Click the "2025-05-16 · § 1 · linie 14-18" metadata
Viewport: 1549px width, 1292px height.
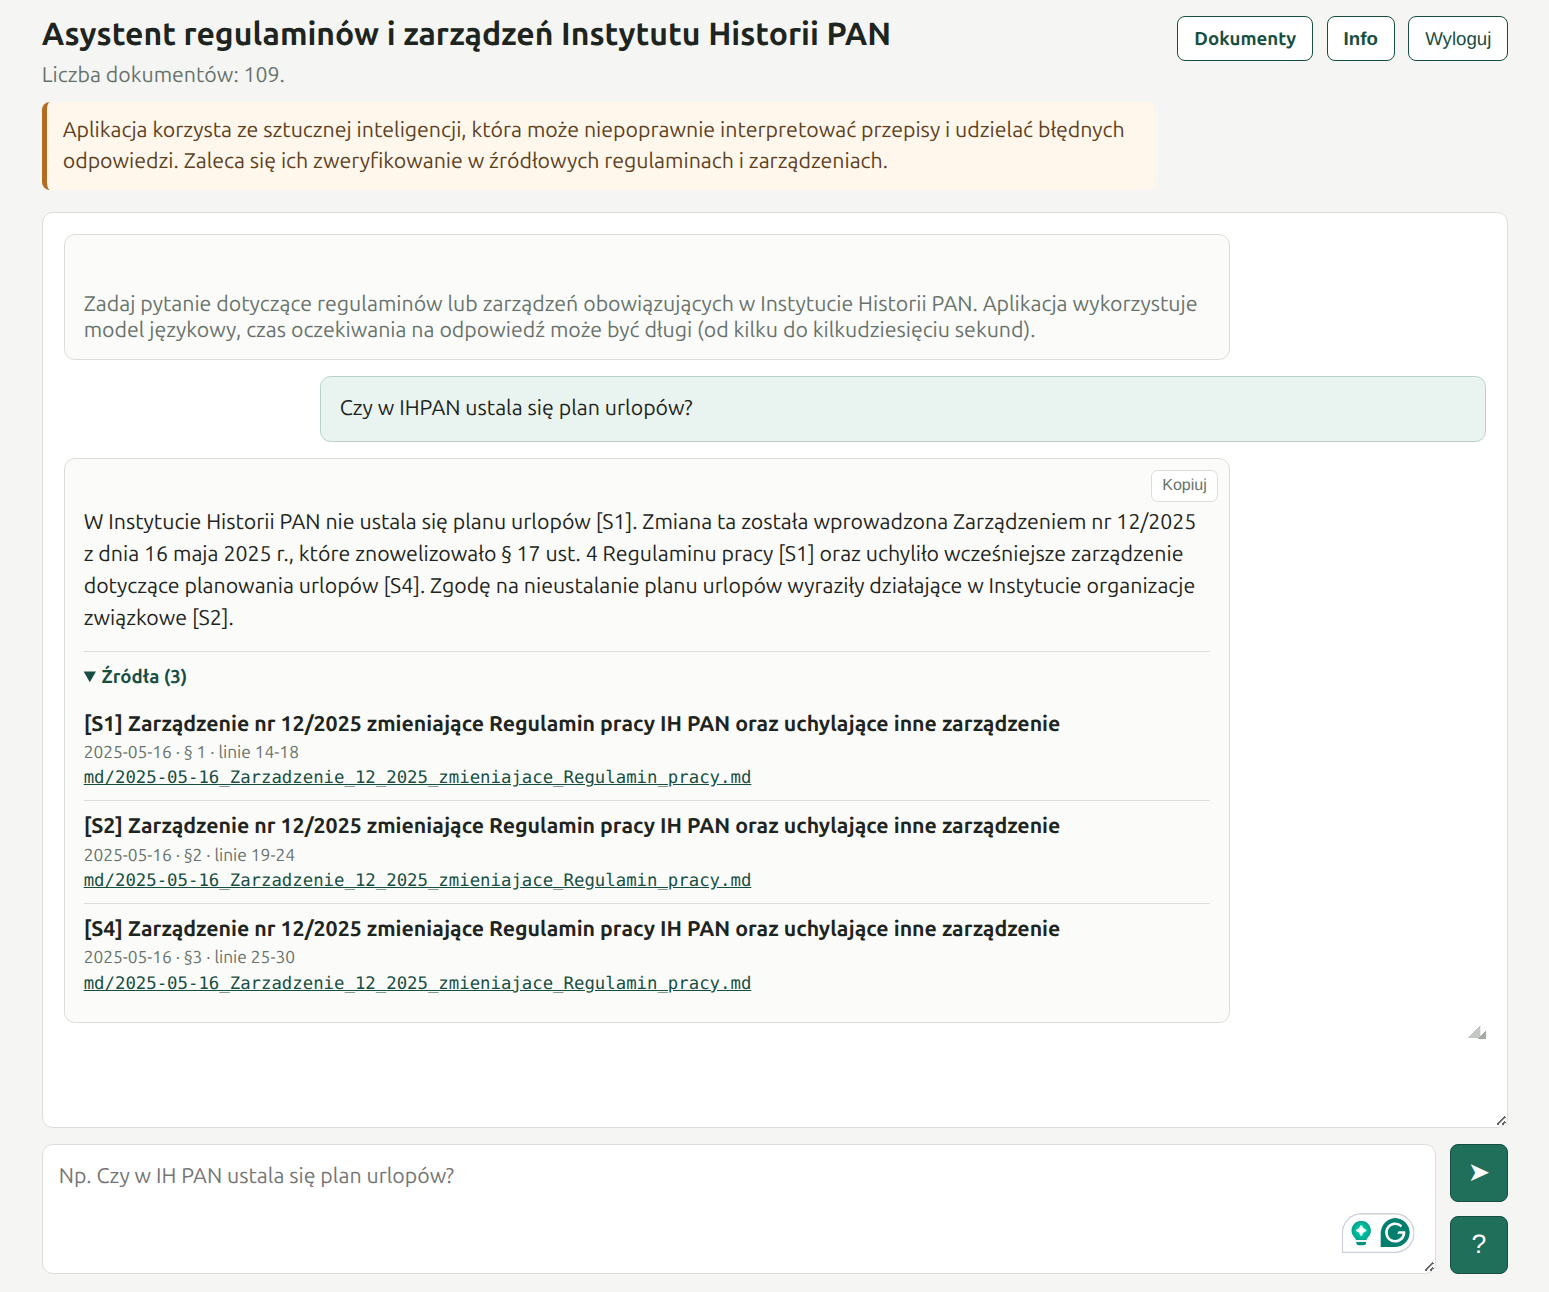coord(191,753)
